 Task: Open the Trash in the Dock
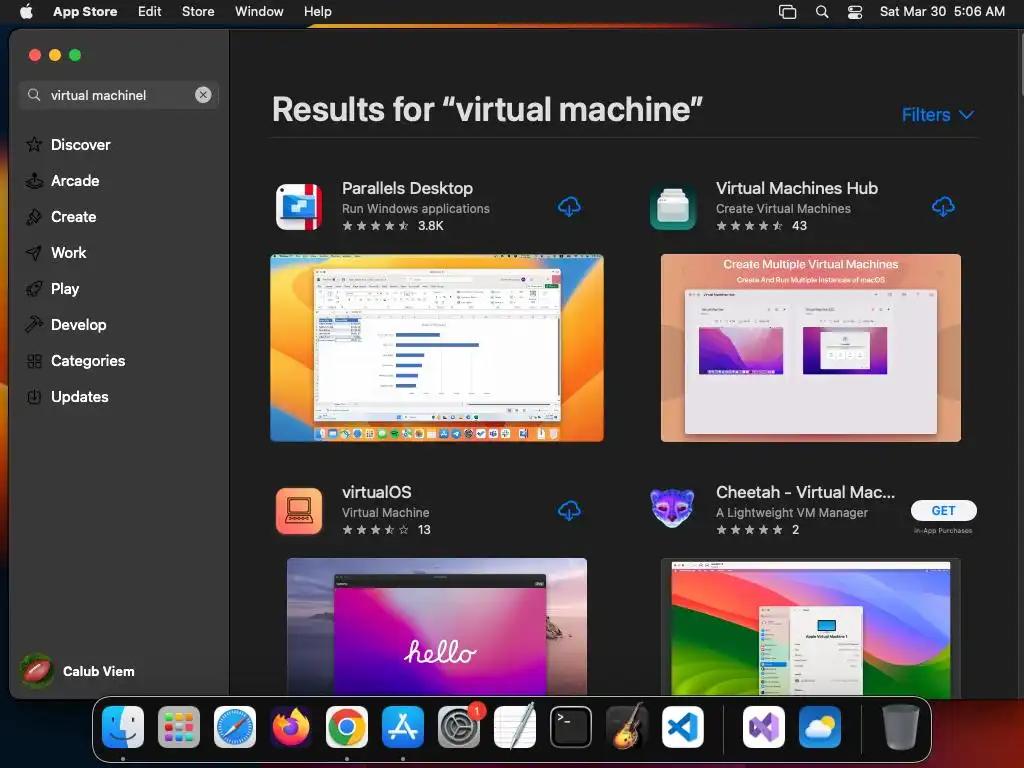tap(901, 727)
